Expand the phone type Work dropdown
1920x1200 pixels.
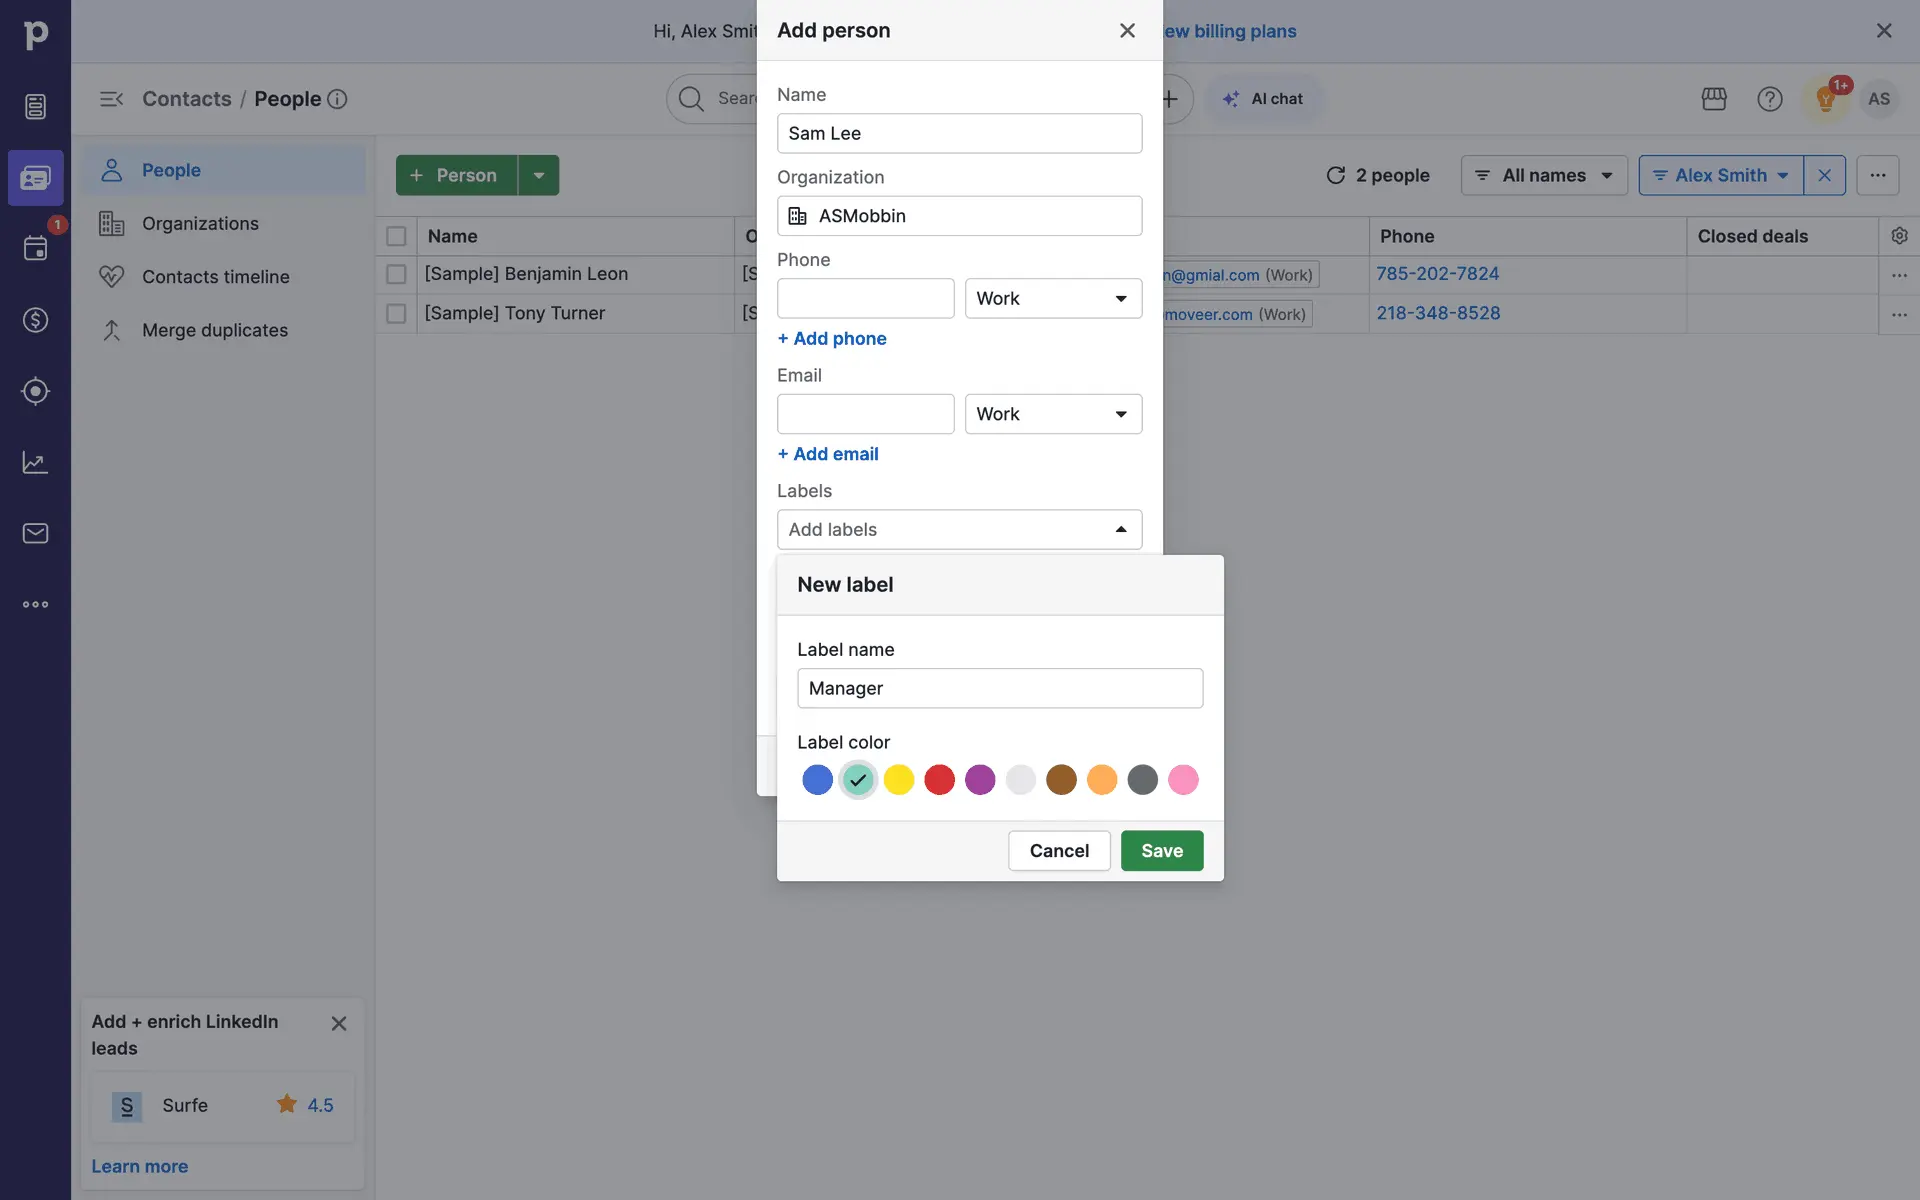point(1052,299)
